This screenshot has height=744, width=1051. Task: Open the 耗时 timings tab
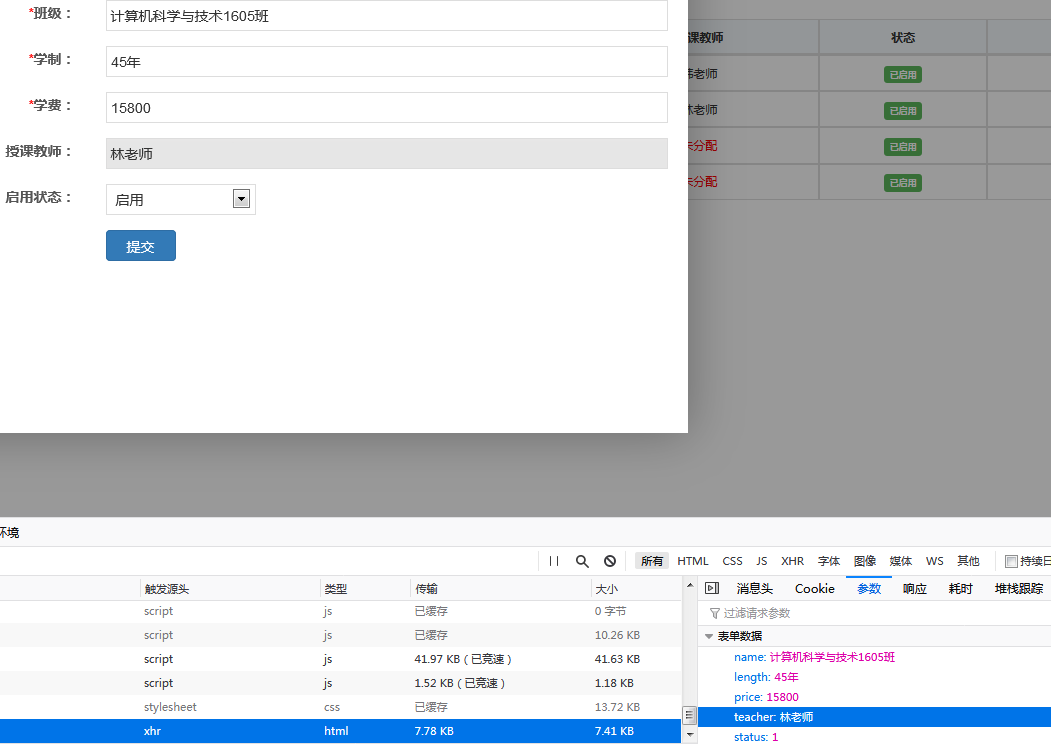960,588
